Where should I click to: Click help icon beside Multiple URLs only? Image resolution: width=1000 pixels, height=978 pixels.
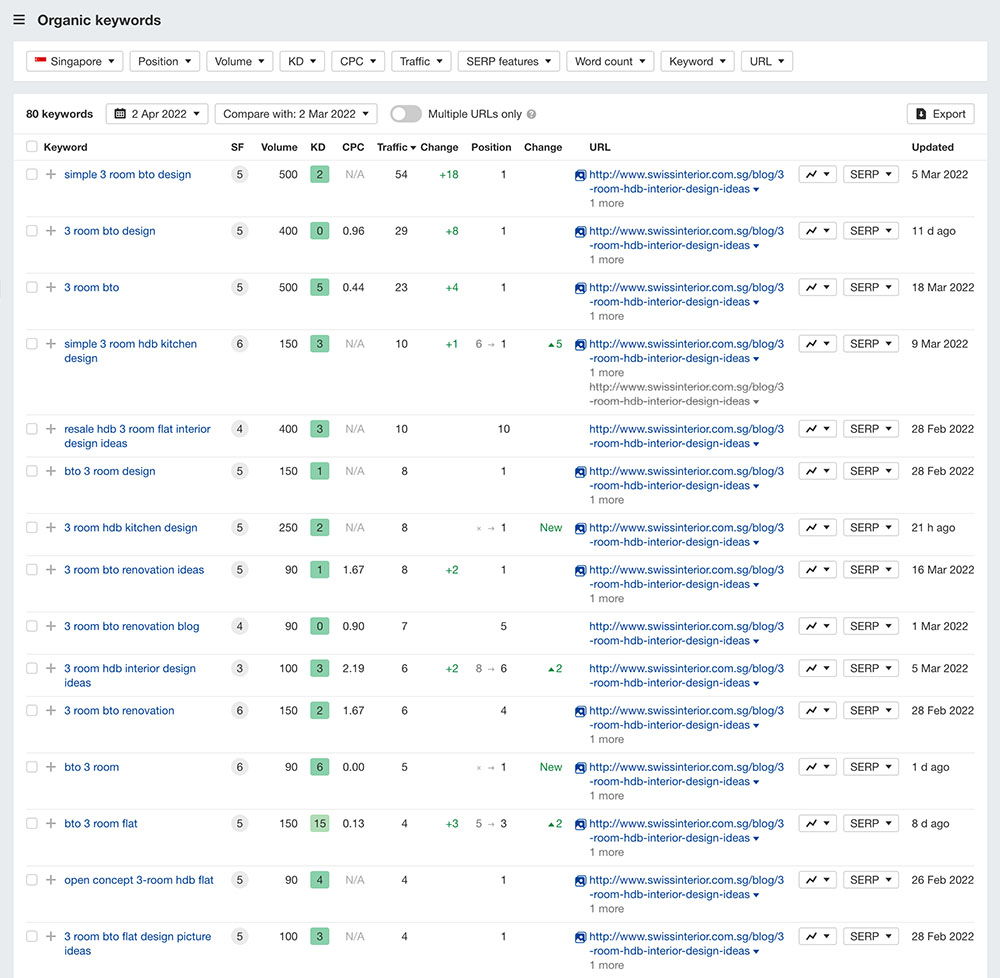[531, 114]
